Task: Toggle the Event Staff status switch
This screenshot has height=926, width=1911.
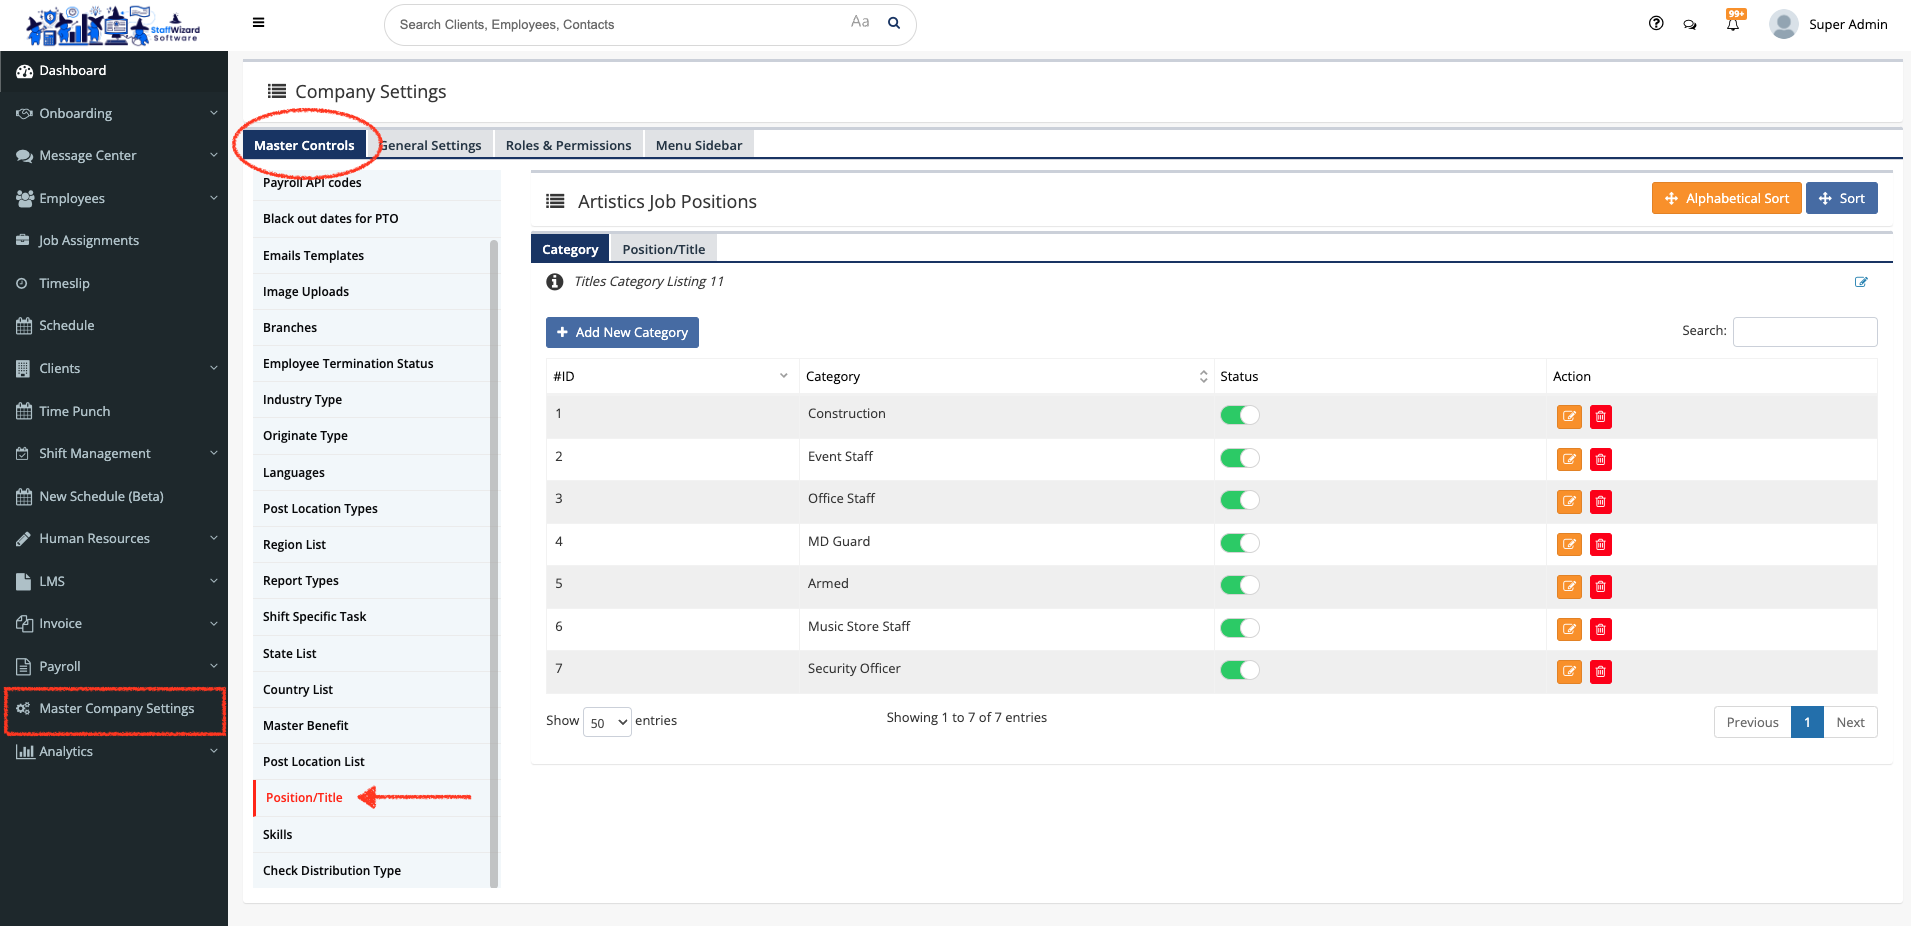Action: pos(1239,458)
